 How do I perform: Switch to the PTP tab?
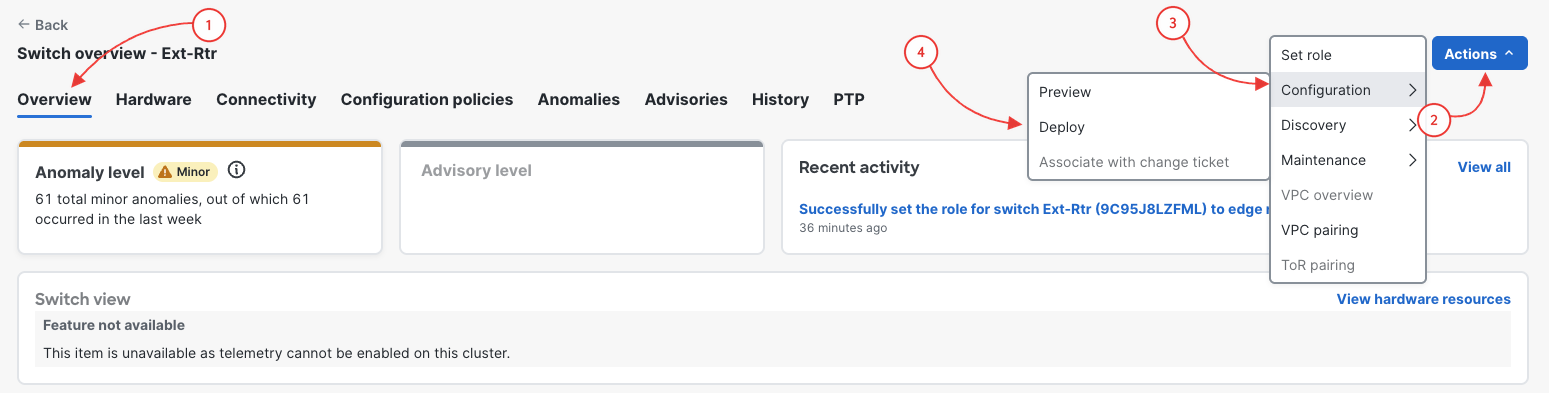coord(849,99)
